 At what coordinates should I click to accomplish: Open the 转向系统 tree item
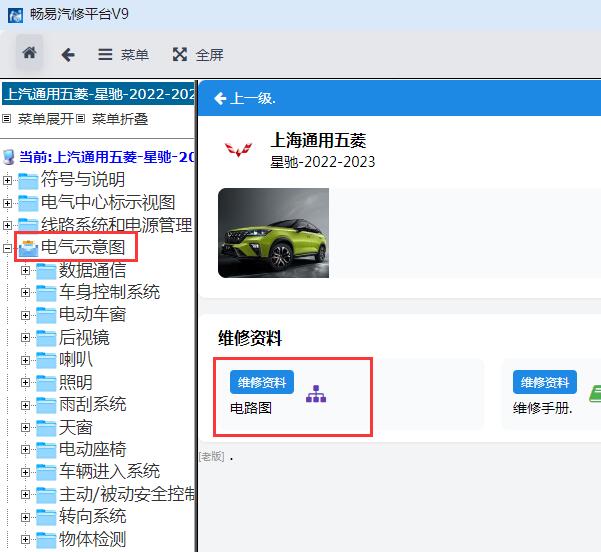[92, 516]
